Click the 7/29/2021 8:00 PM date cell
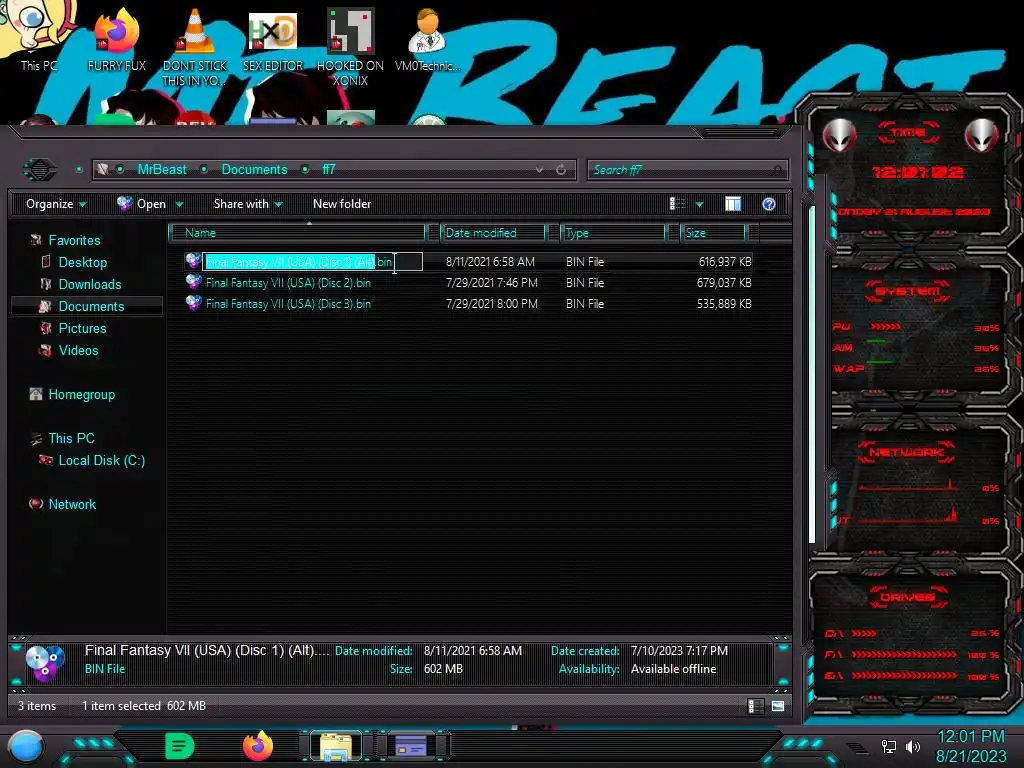Screen dimensions: 1024x768 491,304
